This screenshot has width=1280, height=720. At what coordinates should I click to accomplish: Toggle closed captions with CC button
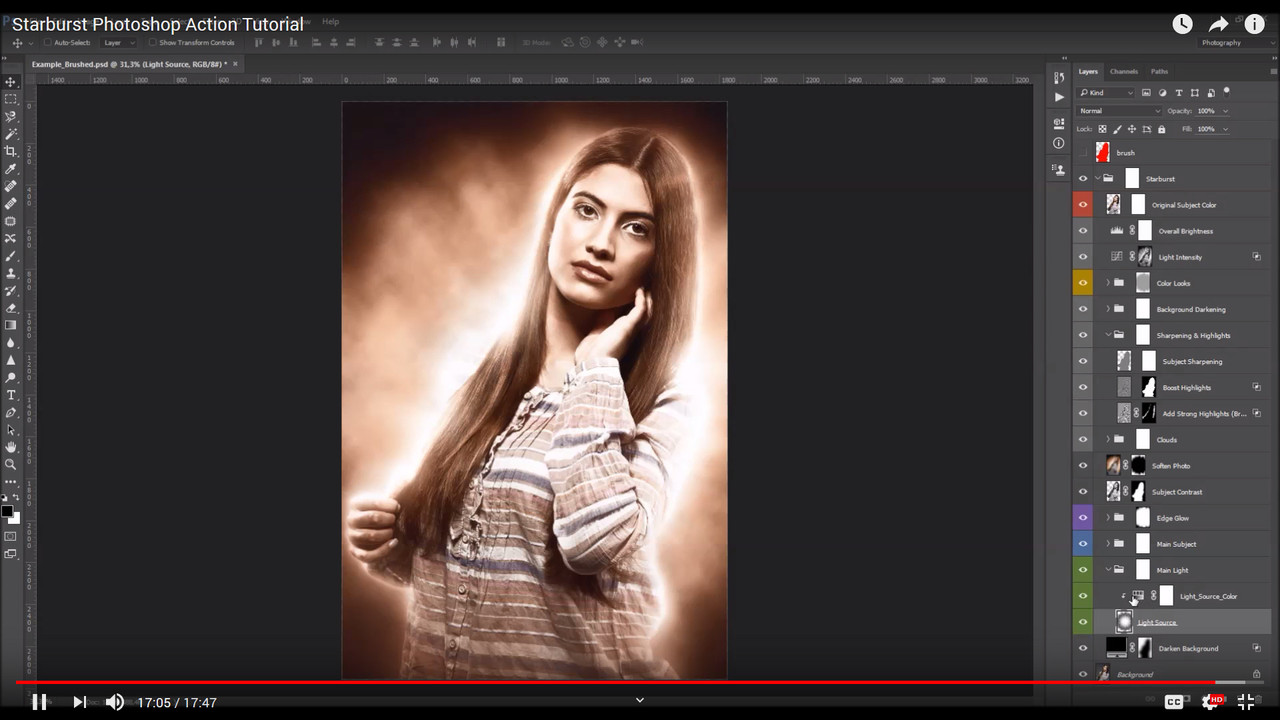click(1174, 702)
